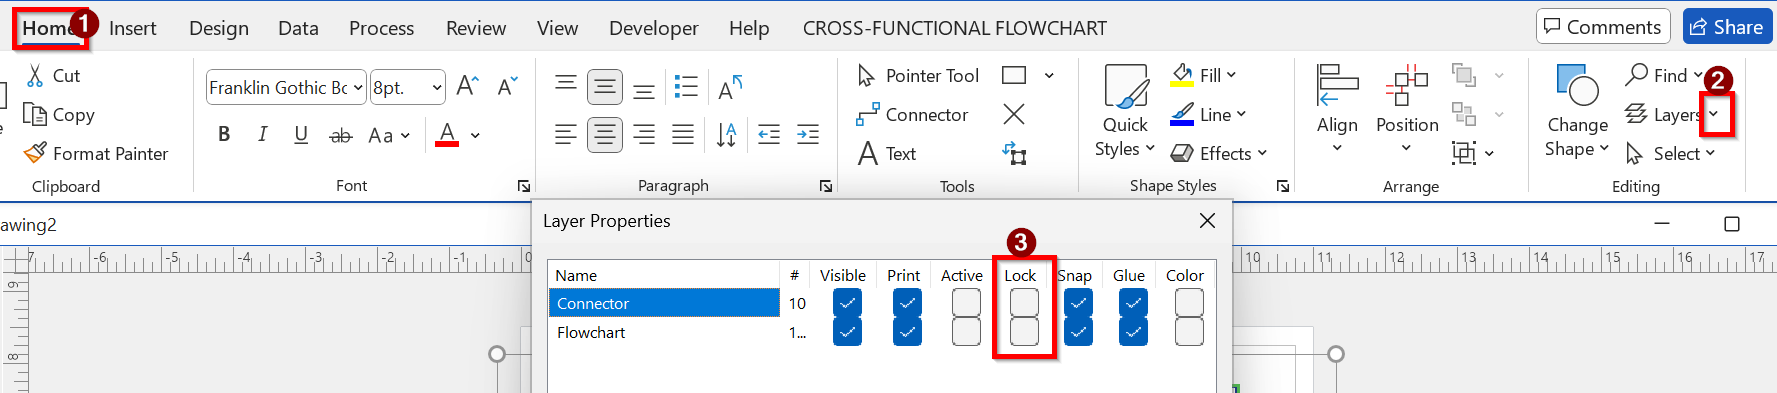Toggle Visible checkbox for Flowchart layer
1777x393 pixels.
[x=847, y=332]
